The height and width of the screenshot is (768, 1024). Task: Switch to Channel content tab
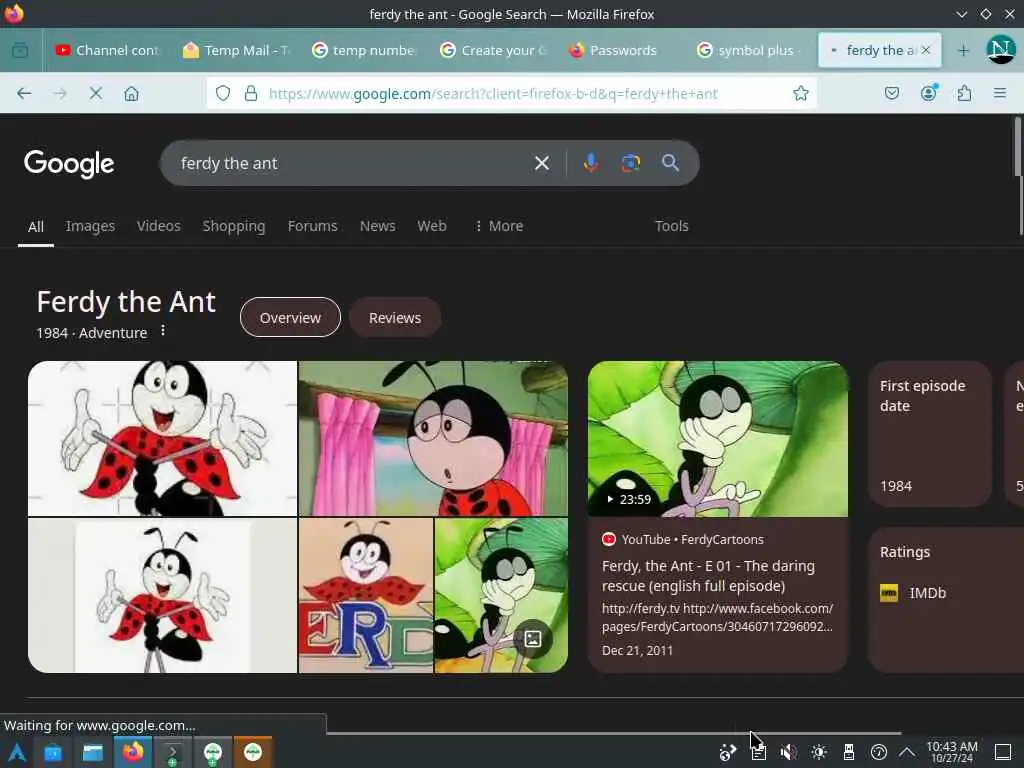(108, 50)
